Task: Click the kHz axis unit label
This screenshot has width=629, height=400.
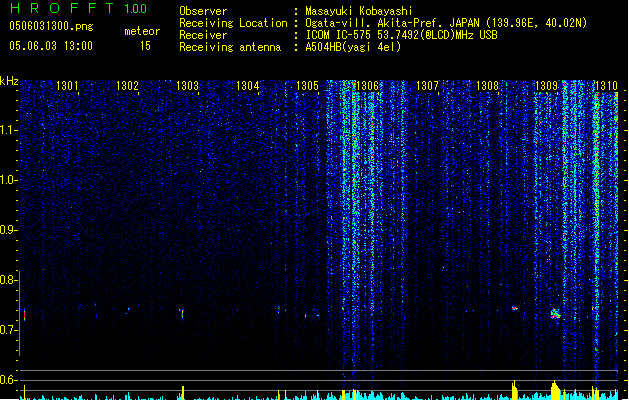Action: point(9,81)
